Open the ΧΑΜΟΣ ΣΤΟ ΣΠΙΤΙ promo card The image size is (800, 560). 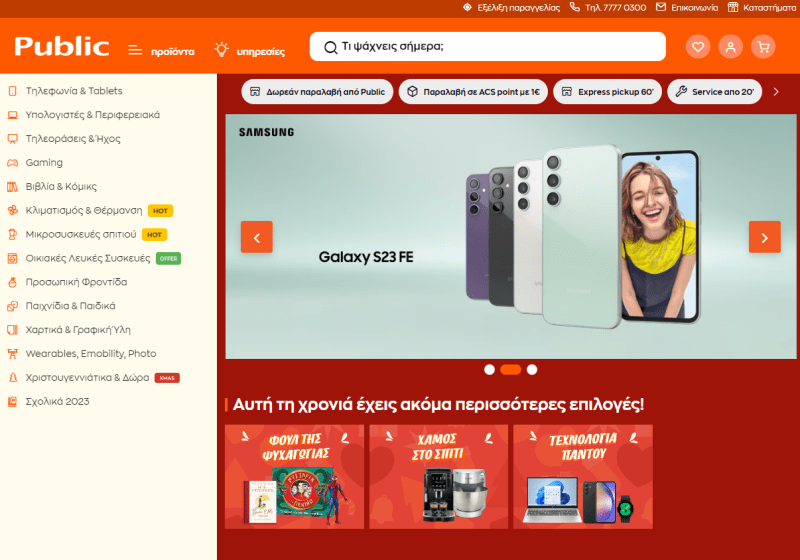pyautogui.click(x=439, y=477)
